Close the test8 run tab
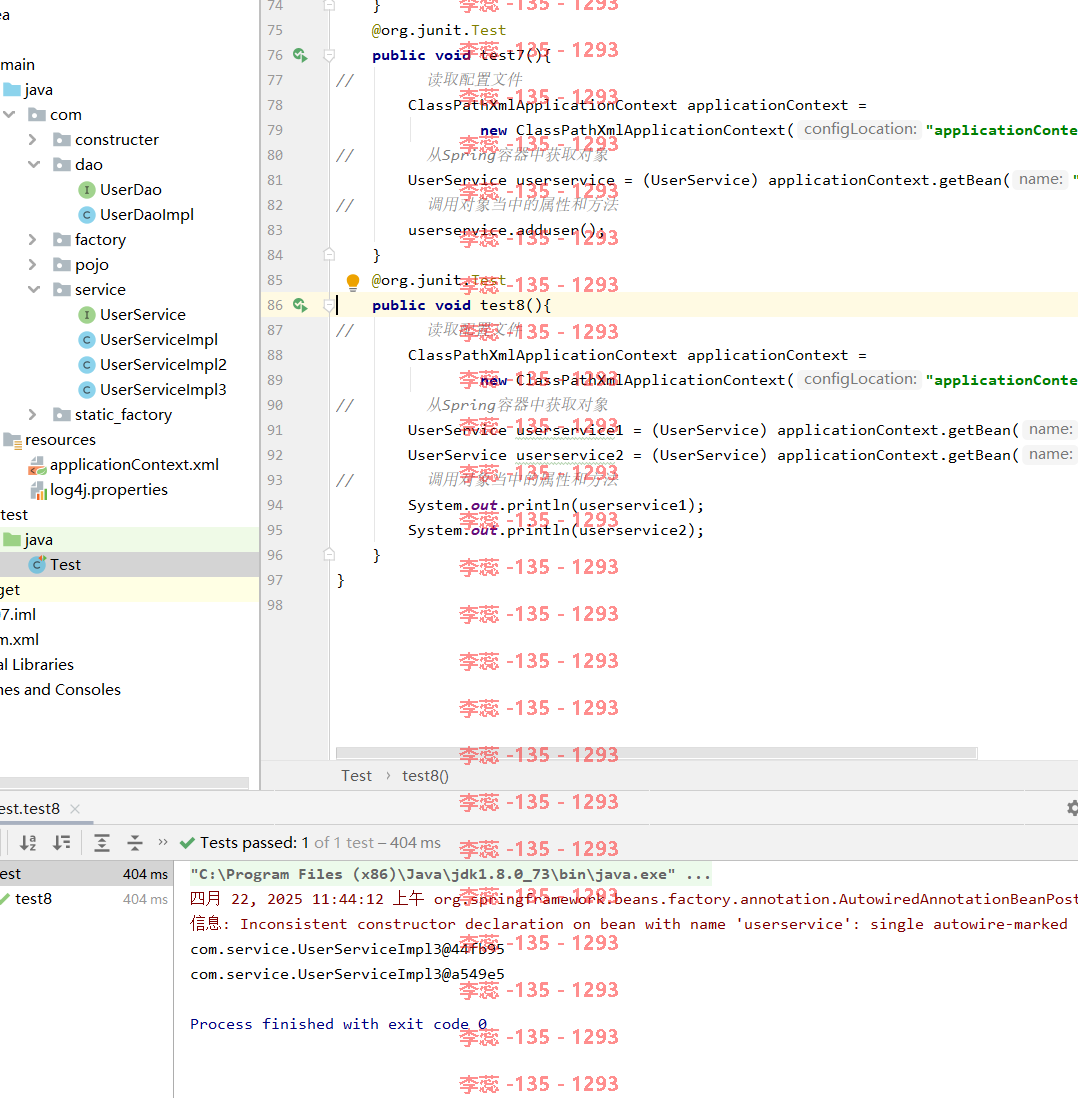The width and height of the screenshot is (1078, 1098). click(75, 809)
